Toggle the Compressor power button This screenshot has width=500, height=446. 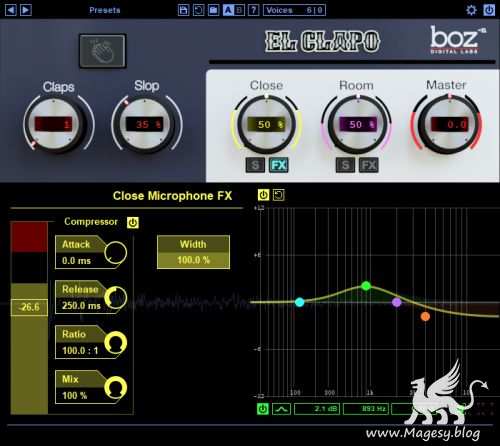point(133,222)
